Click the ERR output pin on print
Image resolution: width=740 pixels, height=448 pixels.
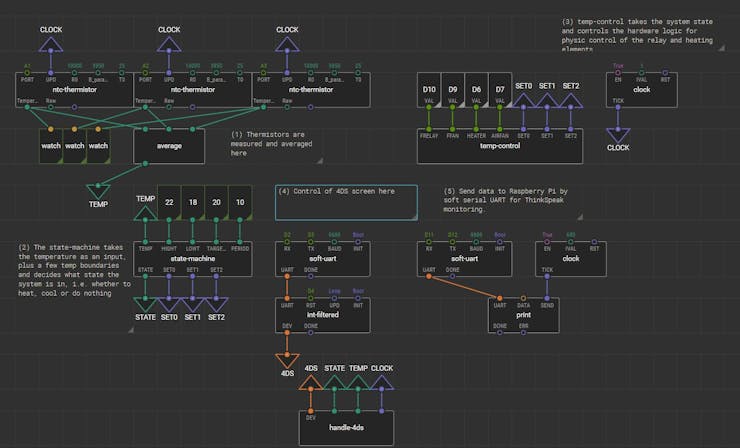521,331
